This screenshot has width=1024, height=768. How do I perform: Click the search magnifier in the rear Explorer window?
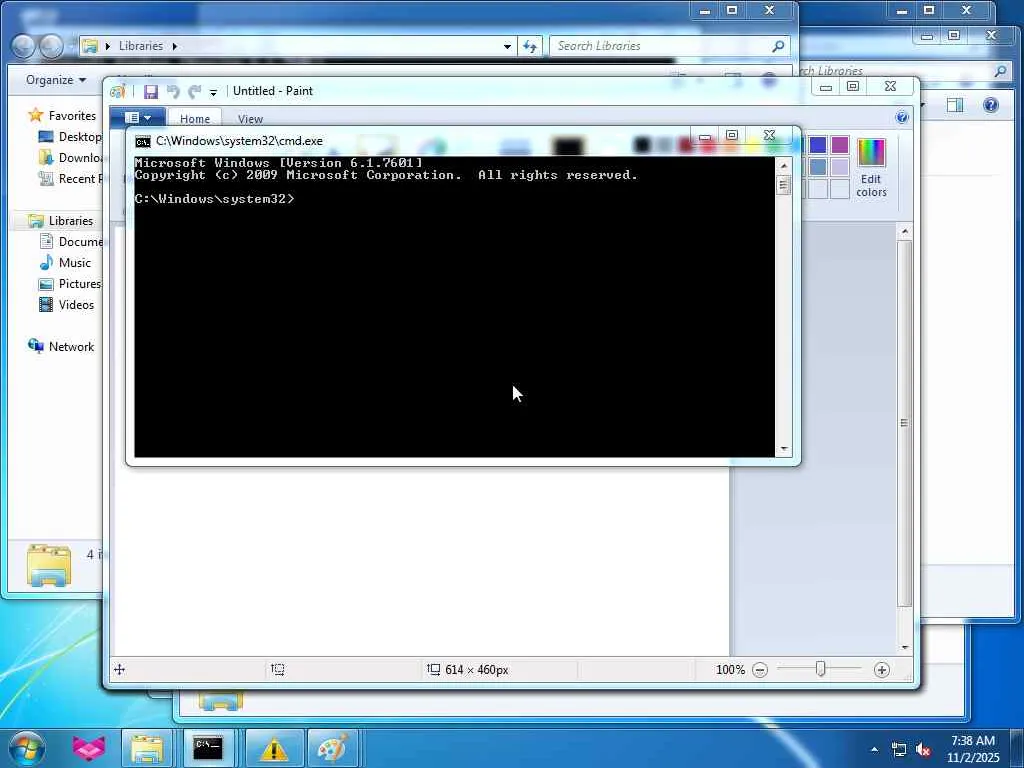point(1000,71)
